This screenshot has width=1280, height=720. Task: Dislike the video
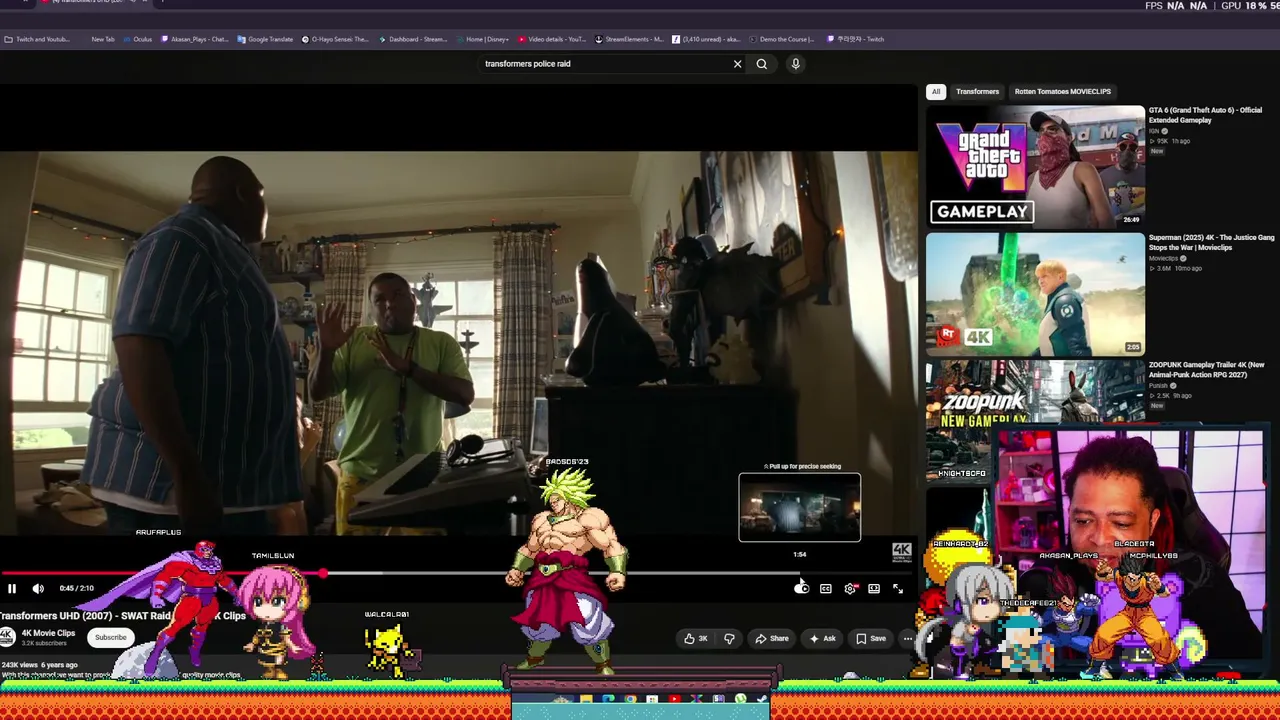click(729, 638)
